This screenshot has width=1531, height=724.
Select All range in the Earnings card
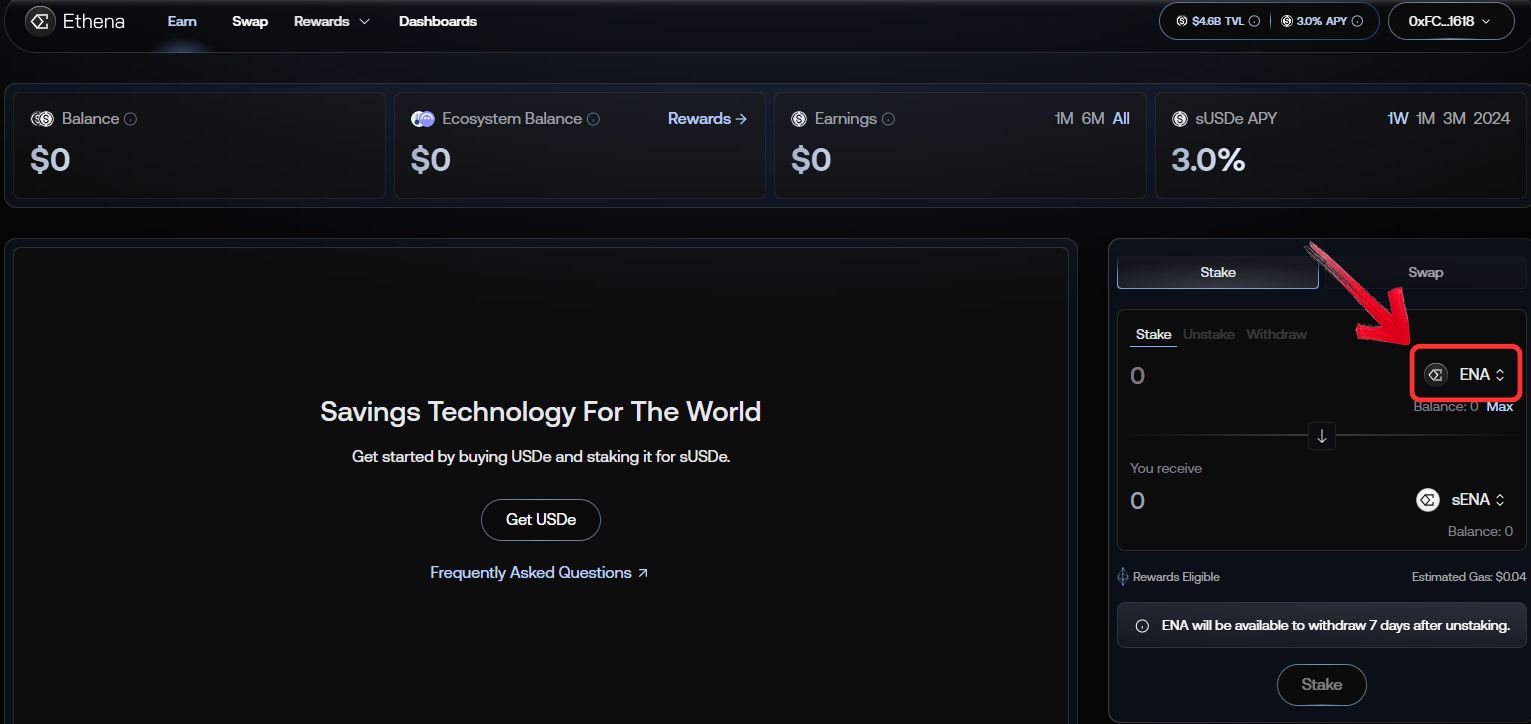[1121, 119]
